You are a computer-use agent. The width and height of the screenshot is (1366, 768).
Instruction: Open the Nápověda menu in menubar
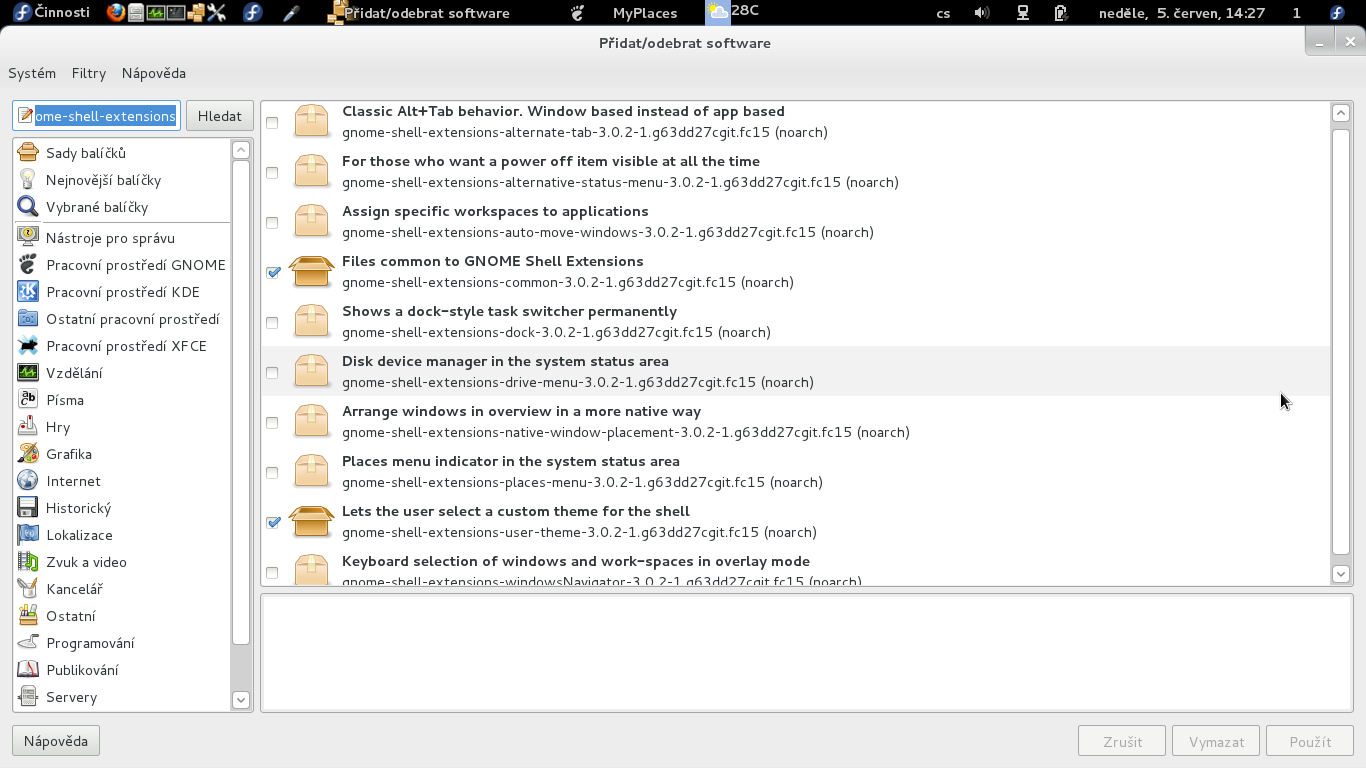click(x=154, y=73)
